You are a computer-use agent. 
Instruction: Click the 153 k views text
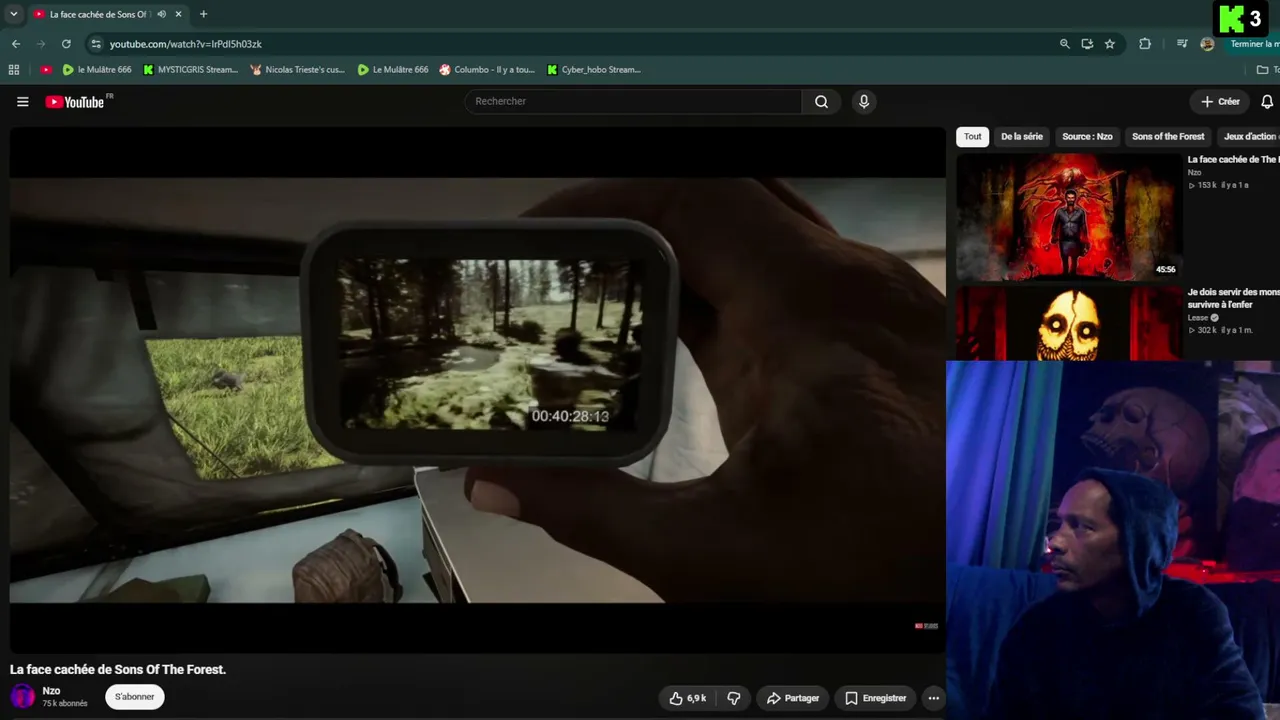click(x=1207, y=185)
